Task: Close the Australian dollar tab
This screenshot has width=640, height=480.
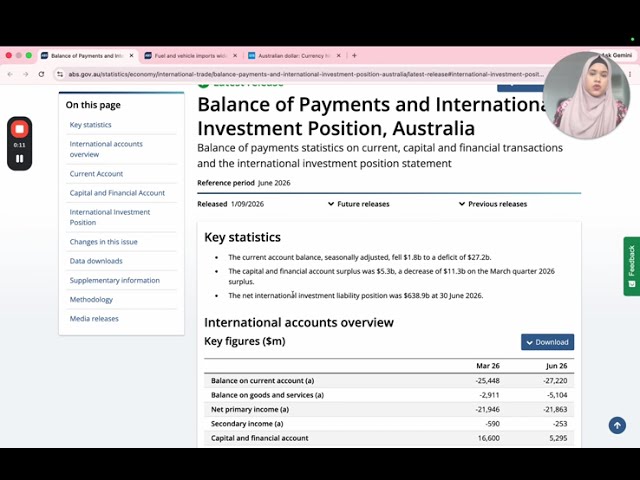Action: point(338,56)
